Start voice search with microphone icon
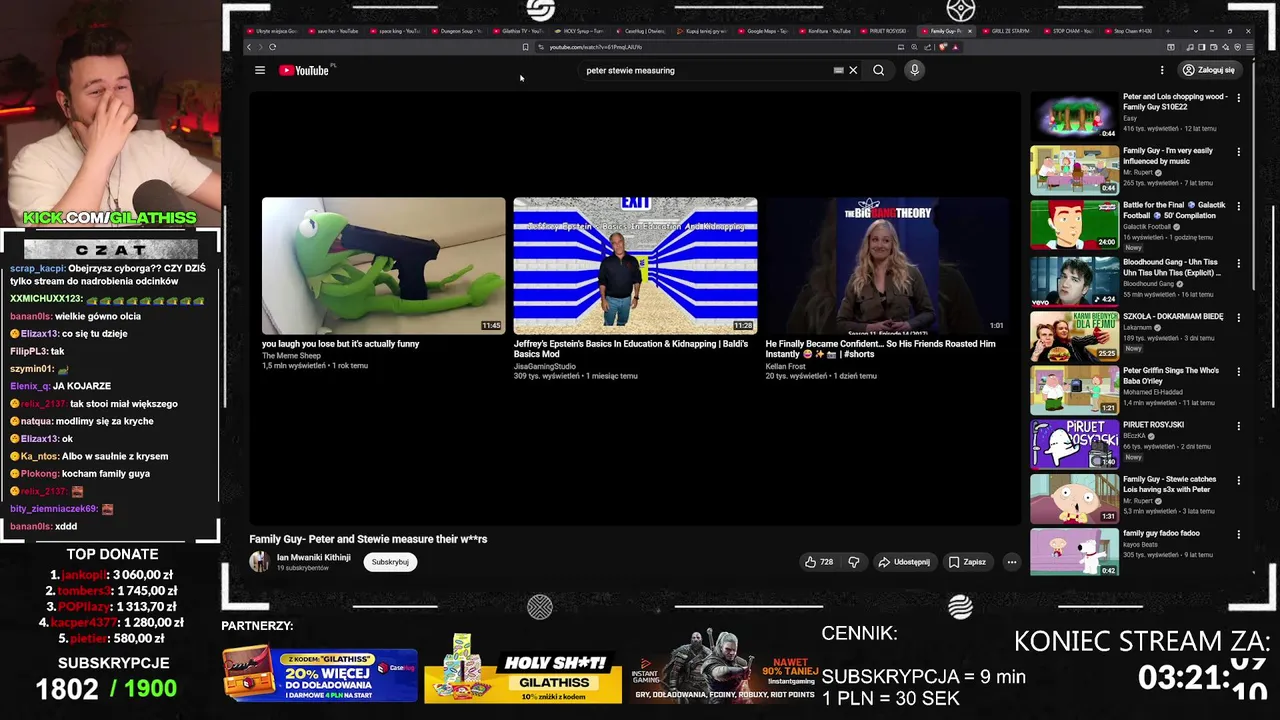 pos(914,70)
